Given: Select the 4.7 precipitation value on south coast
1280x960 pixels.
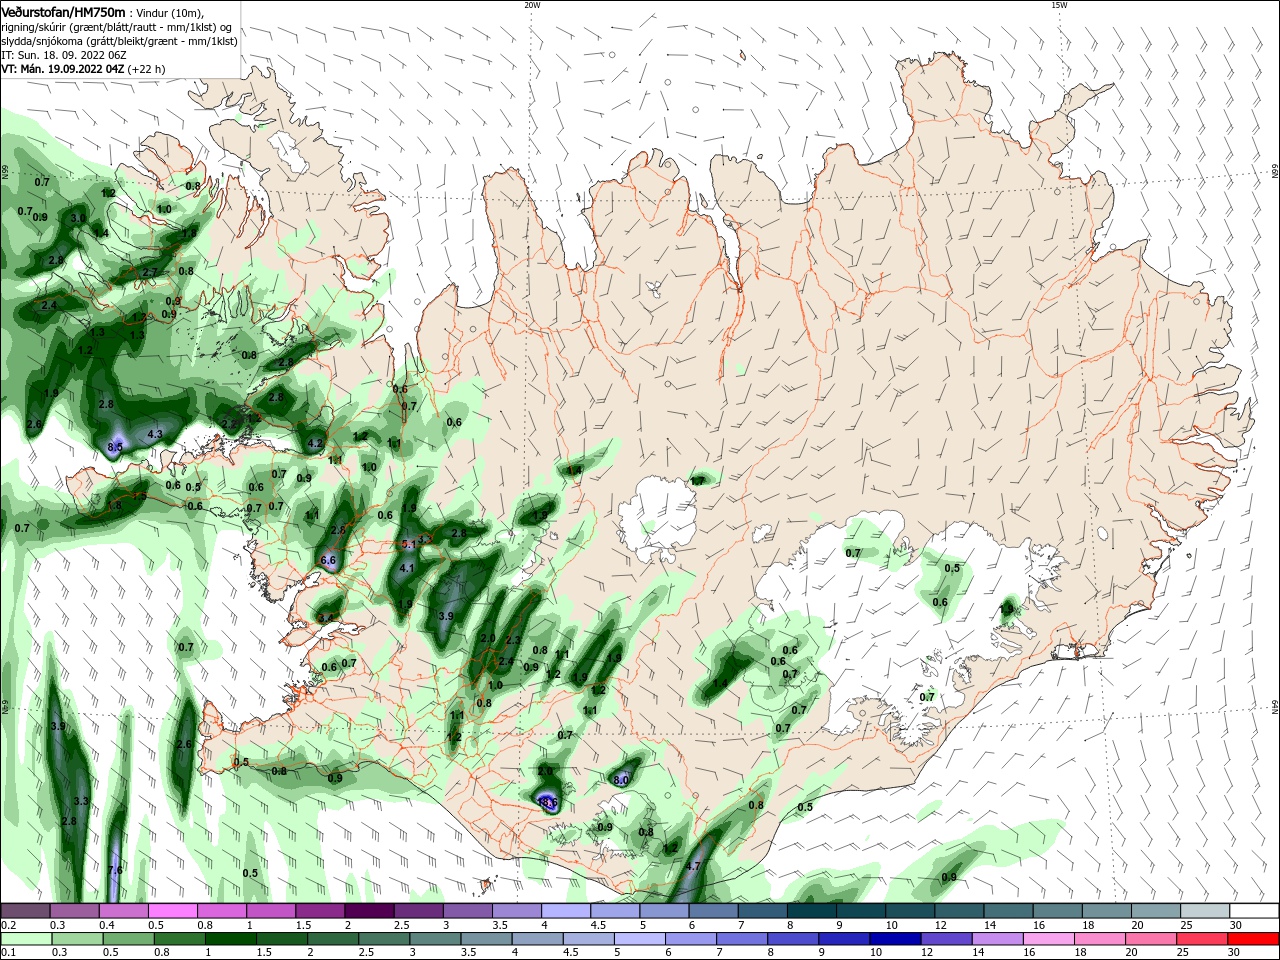Looking at the screenshot, I should point(693,867).
